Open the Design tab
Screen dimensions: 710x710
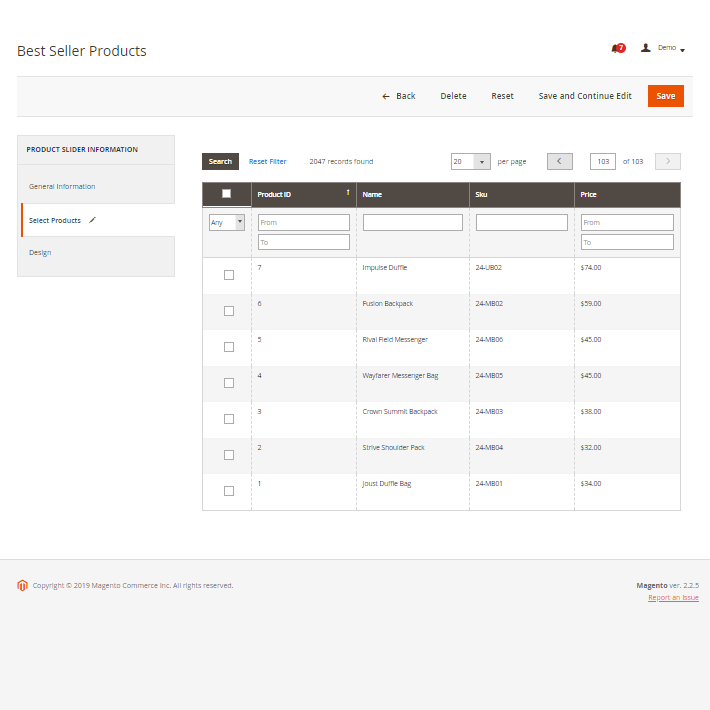tap(40, 252)
